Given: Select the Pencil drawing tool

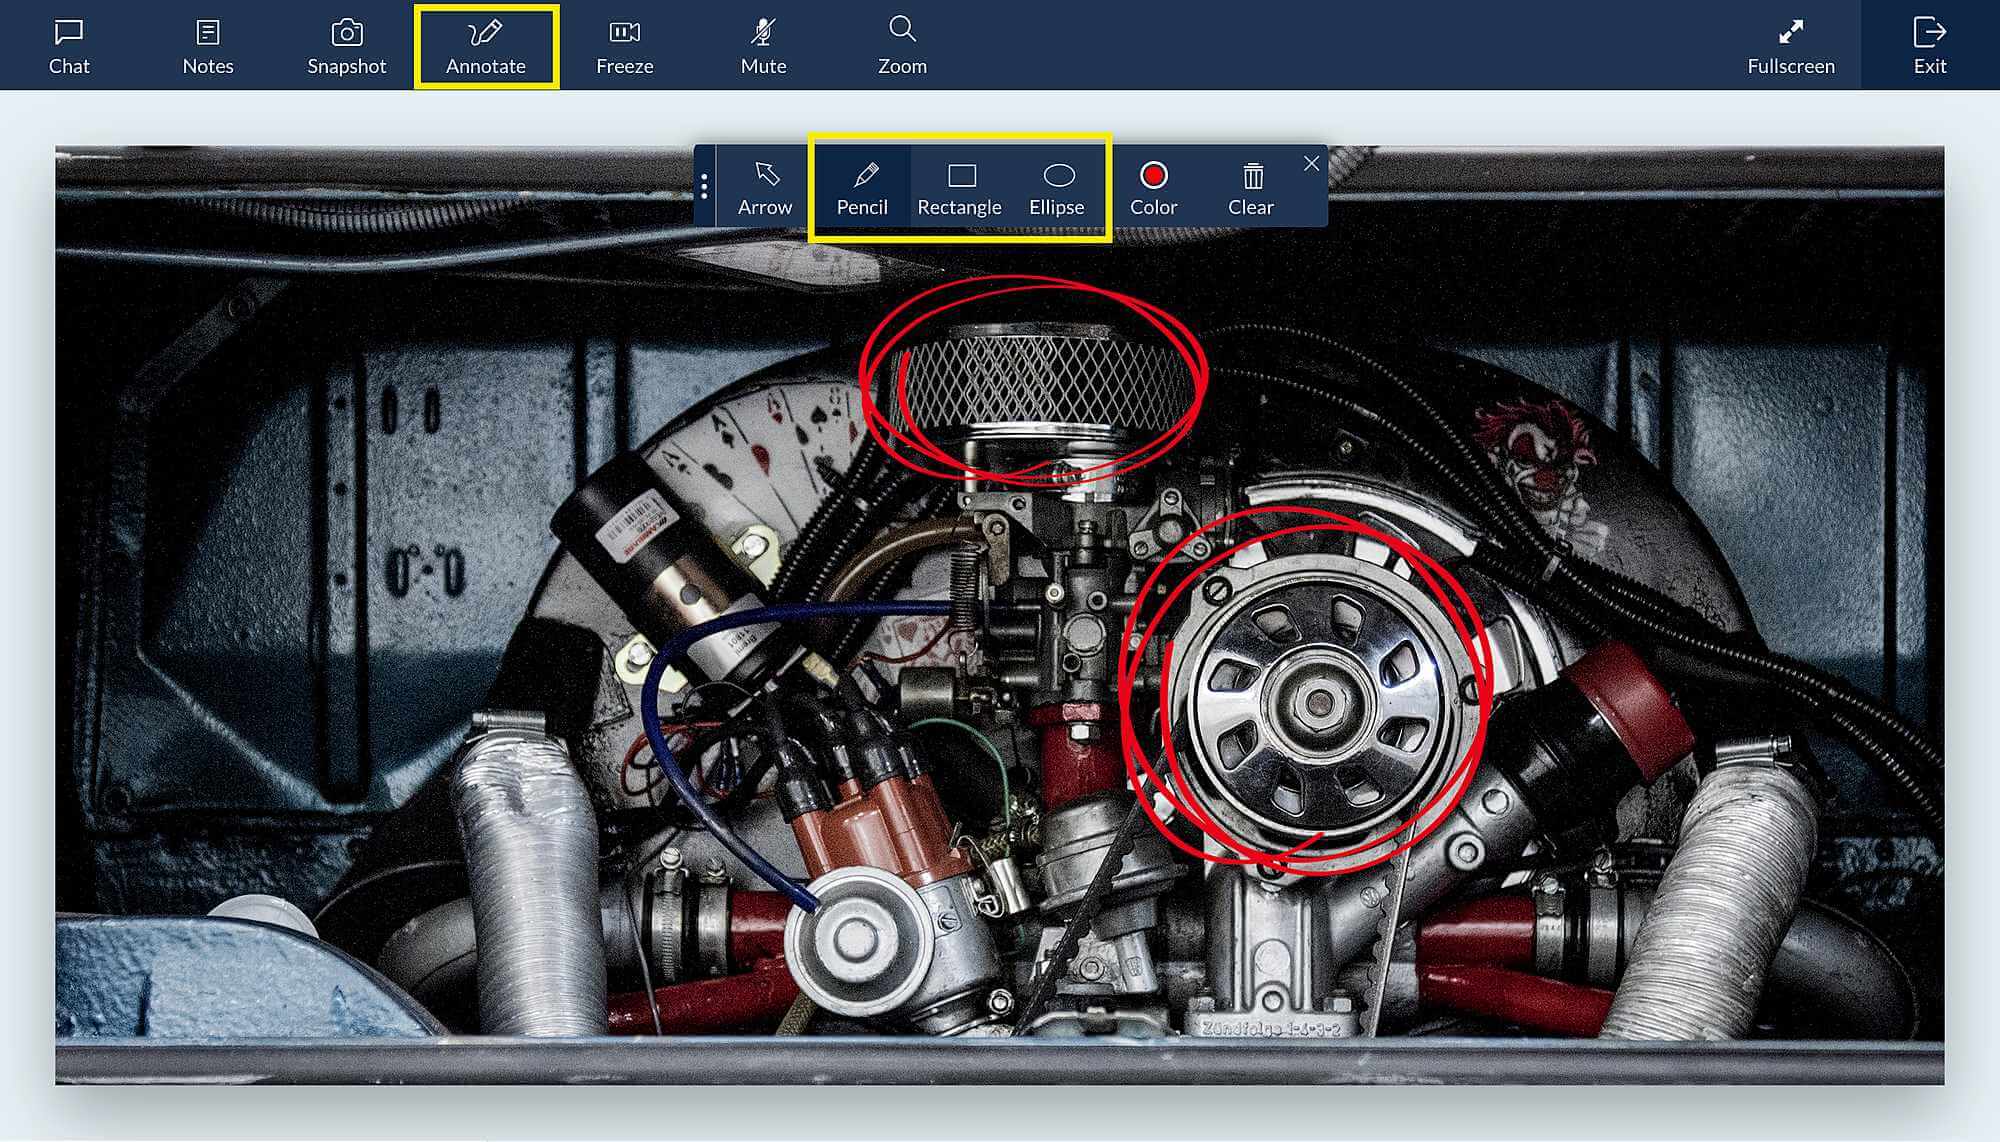Looking at the screenshot, I should point(862,188).
